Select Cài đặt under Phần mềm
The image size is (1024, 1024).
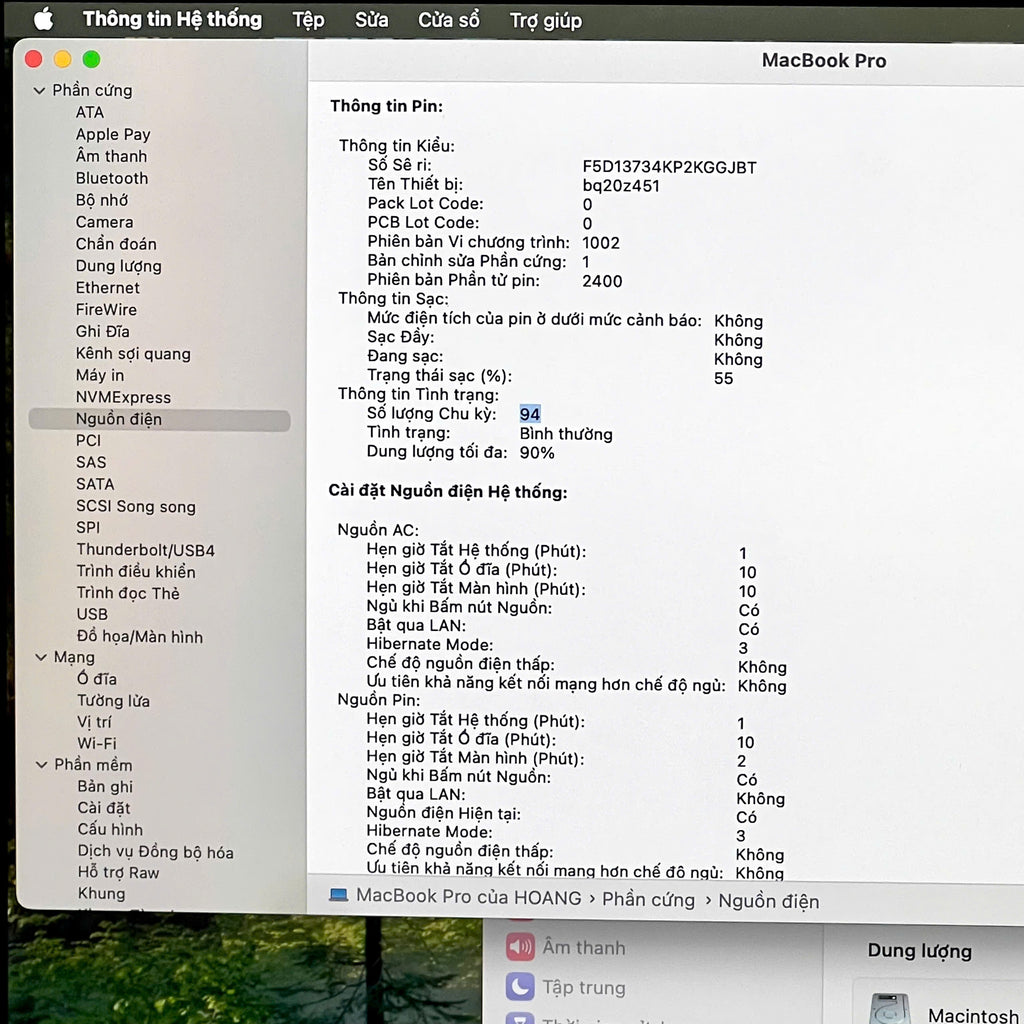point(104,808)
